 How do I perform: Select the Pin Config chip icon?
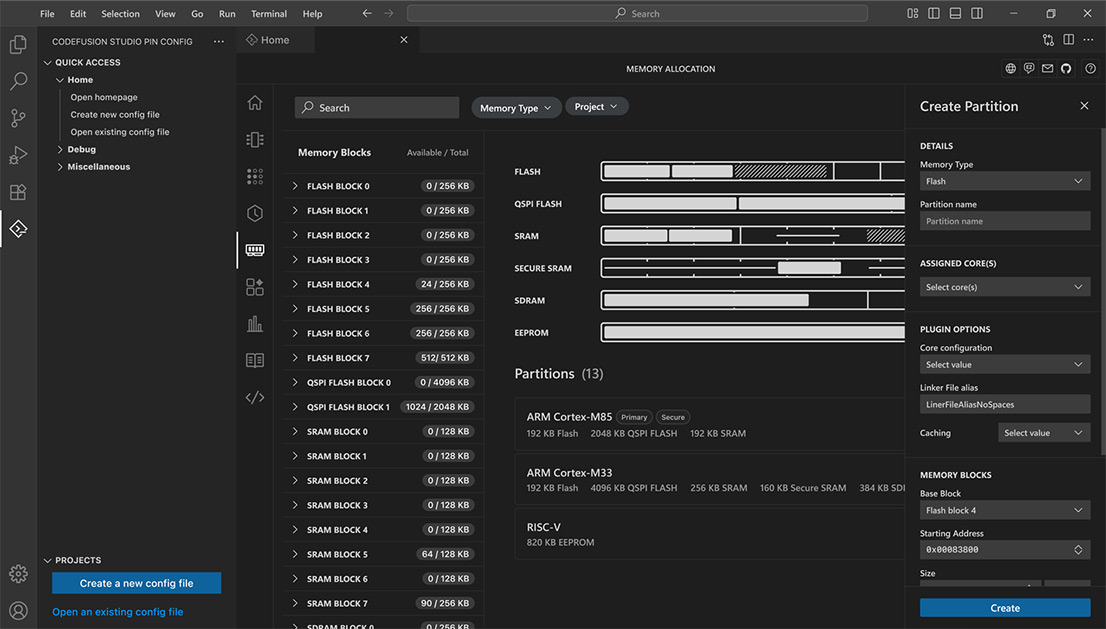pos(255,139)
